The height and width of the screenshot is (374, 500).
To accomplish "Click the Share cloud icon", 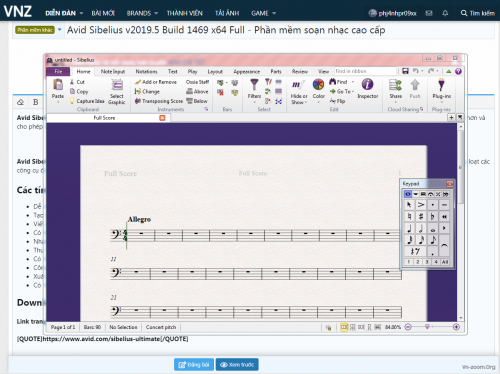I will (395, 85).
